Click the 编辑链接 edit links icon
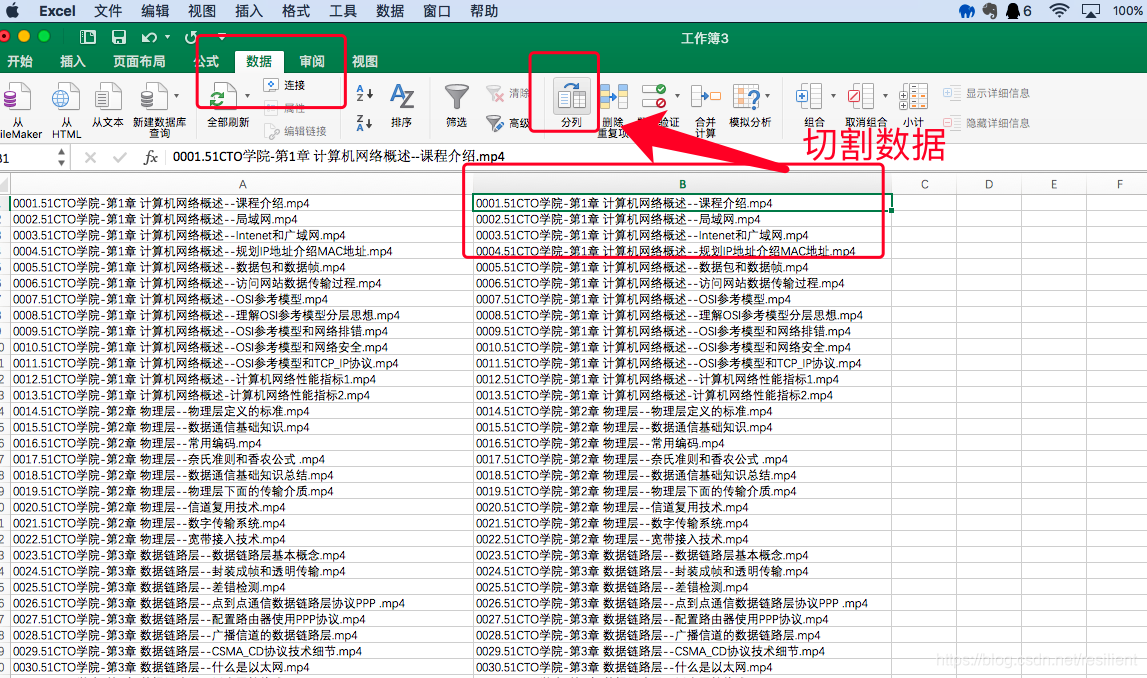The width and height of the screenshot is (1147, 678). [x=272, y=132]
